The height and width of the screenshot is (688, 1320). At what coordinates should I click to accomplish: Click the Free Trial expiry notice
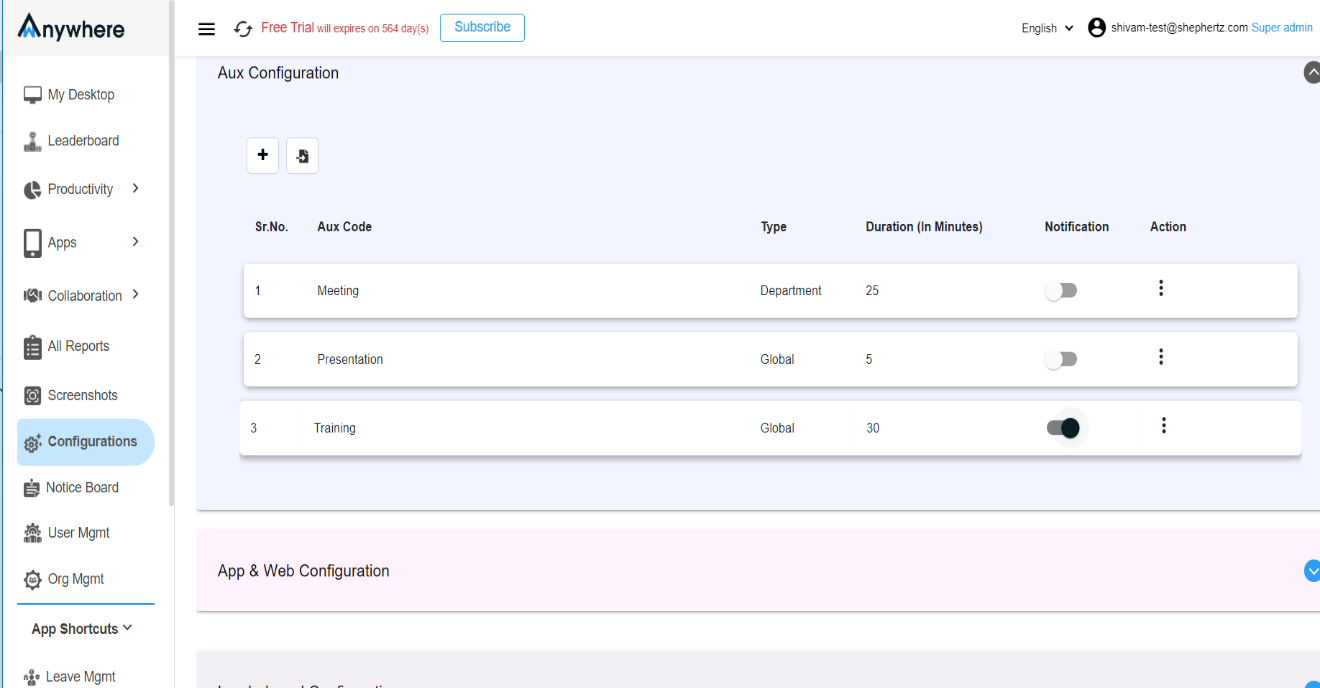345,28
